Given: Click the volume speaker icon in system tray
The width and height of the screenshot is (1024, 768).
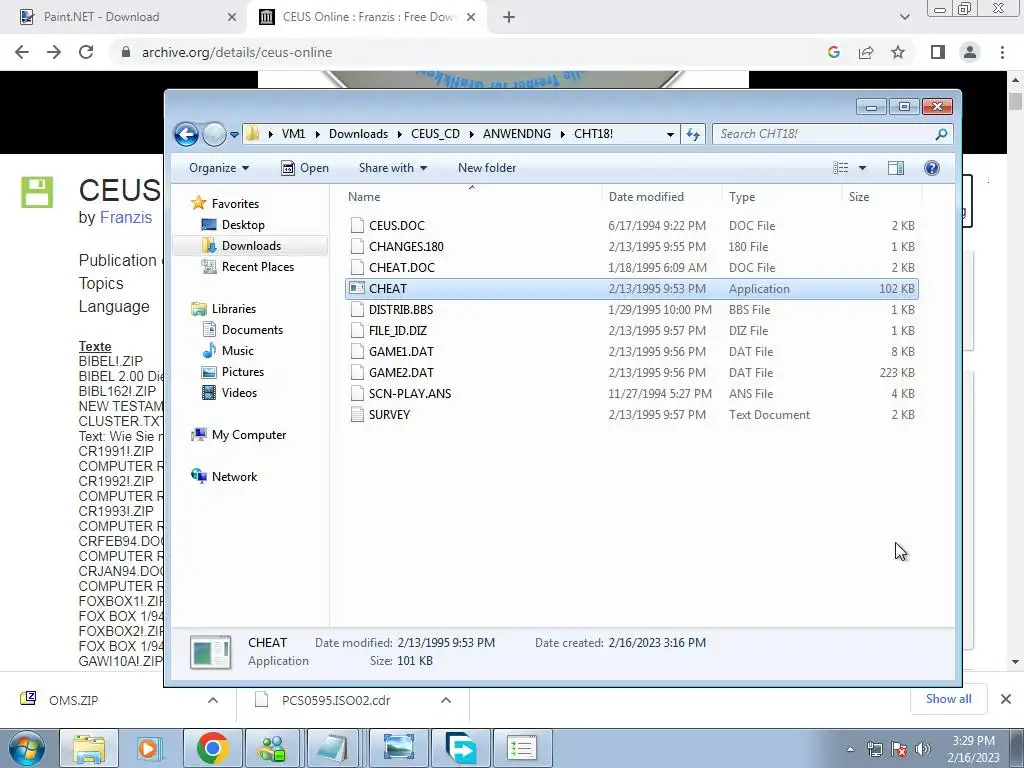Looking at the screenshot, I should pyautogui.click(x=923, y=749).
